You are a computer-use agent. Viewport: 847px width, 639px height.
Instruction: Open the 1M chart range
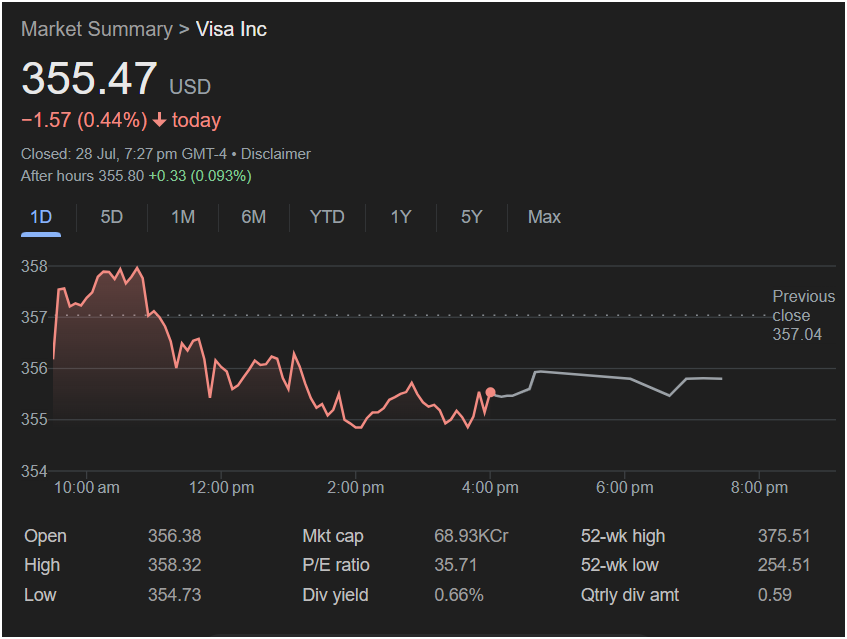[x=183, y=217]
